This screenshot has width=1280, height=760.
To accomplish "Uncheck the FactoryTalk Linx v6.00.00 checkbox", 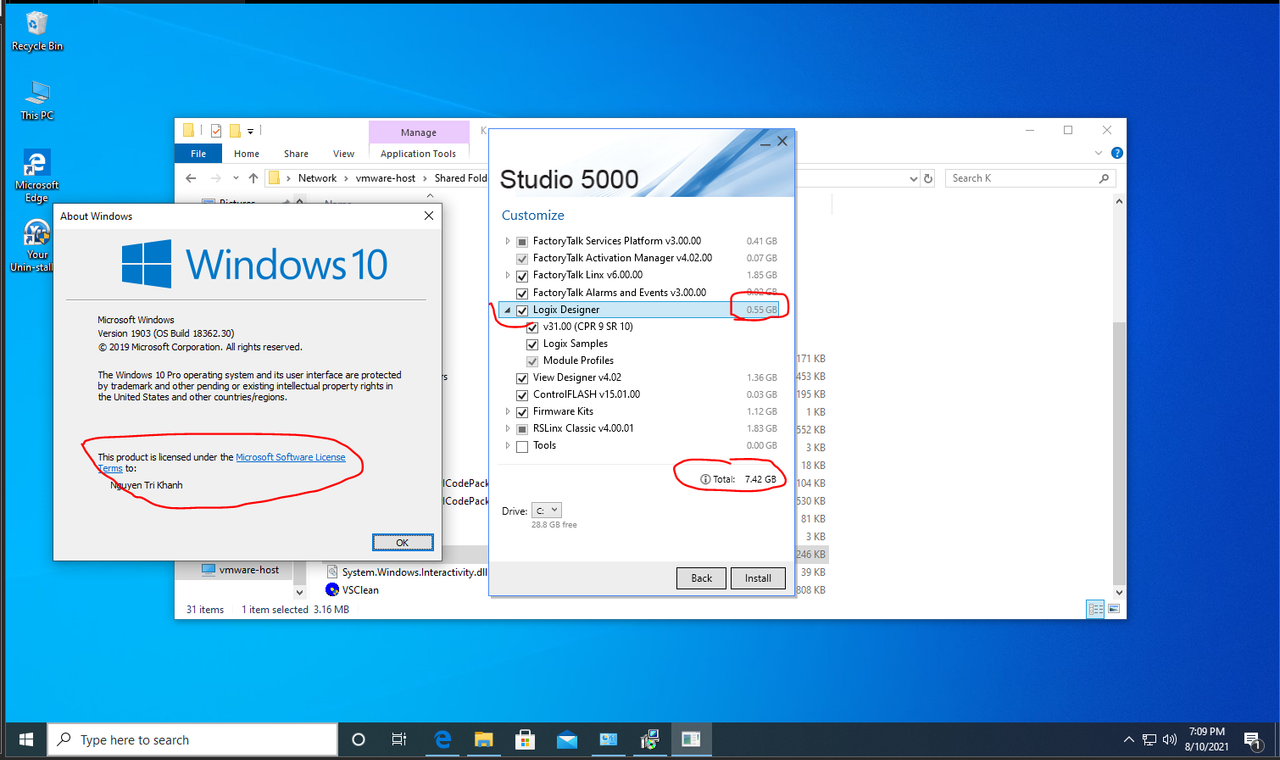I will 522,275.
